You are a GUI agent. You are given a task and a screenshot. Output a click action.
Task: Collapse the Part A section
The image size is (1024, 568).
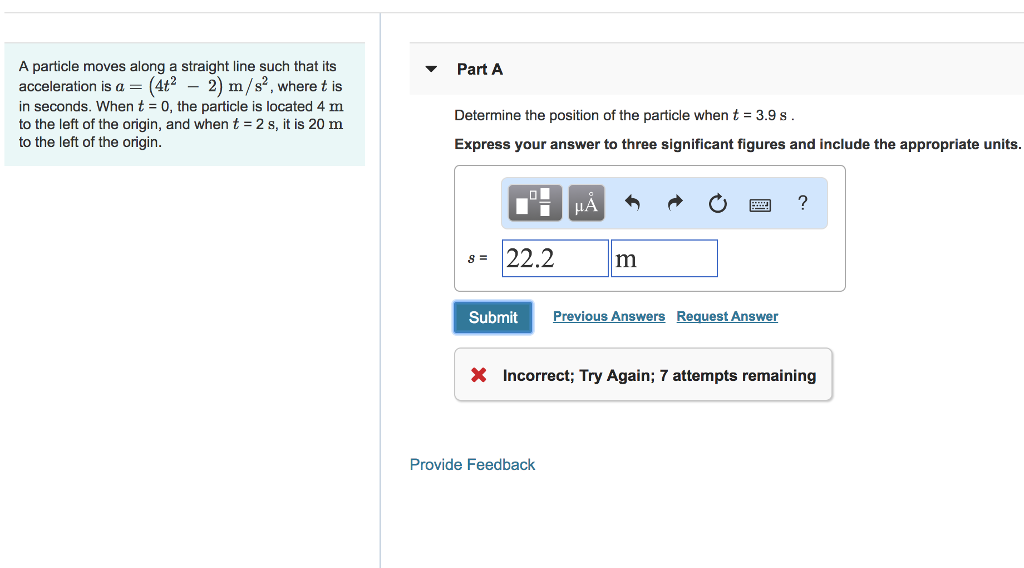point(431,70)
